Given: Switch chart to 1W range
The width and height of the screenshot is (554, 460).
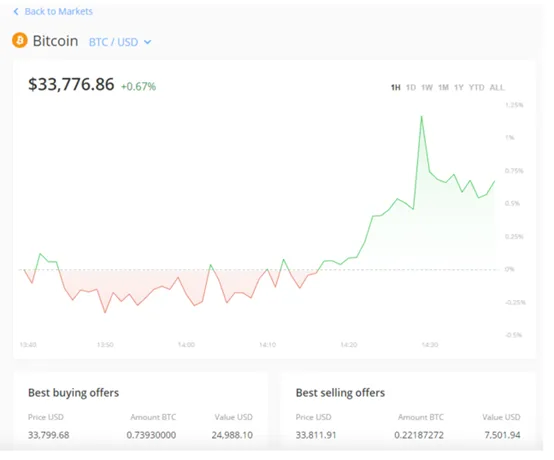Looking at the screenshot, I should [x=427, y=87].
